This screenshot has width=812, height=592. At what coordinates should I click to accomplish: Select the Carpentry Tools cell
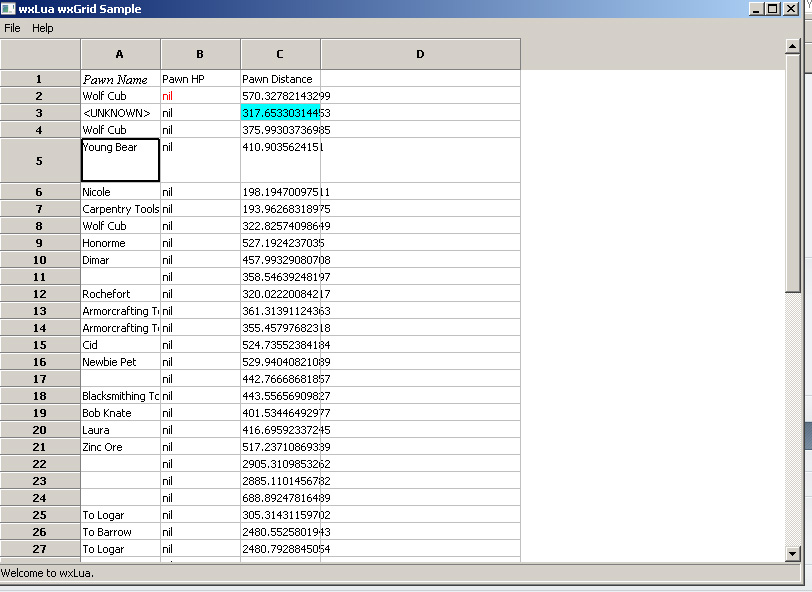[120, 209]
